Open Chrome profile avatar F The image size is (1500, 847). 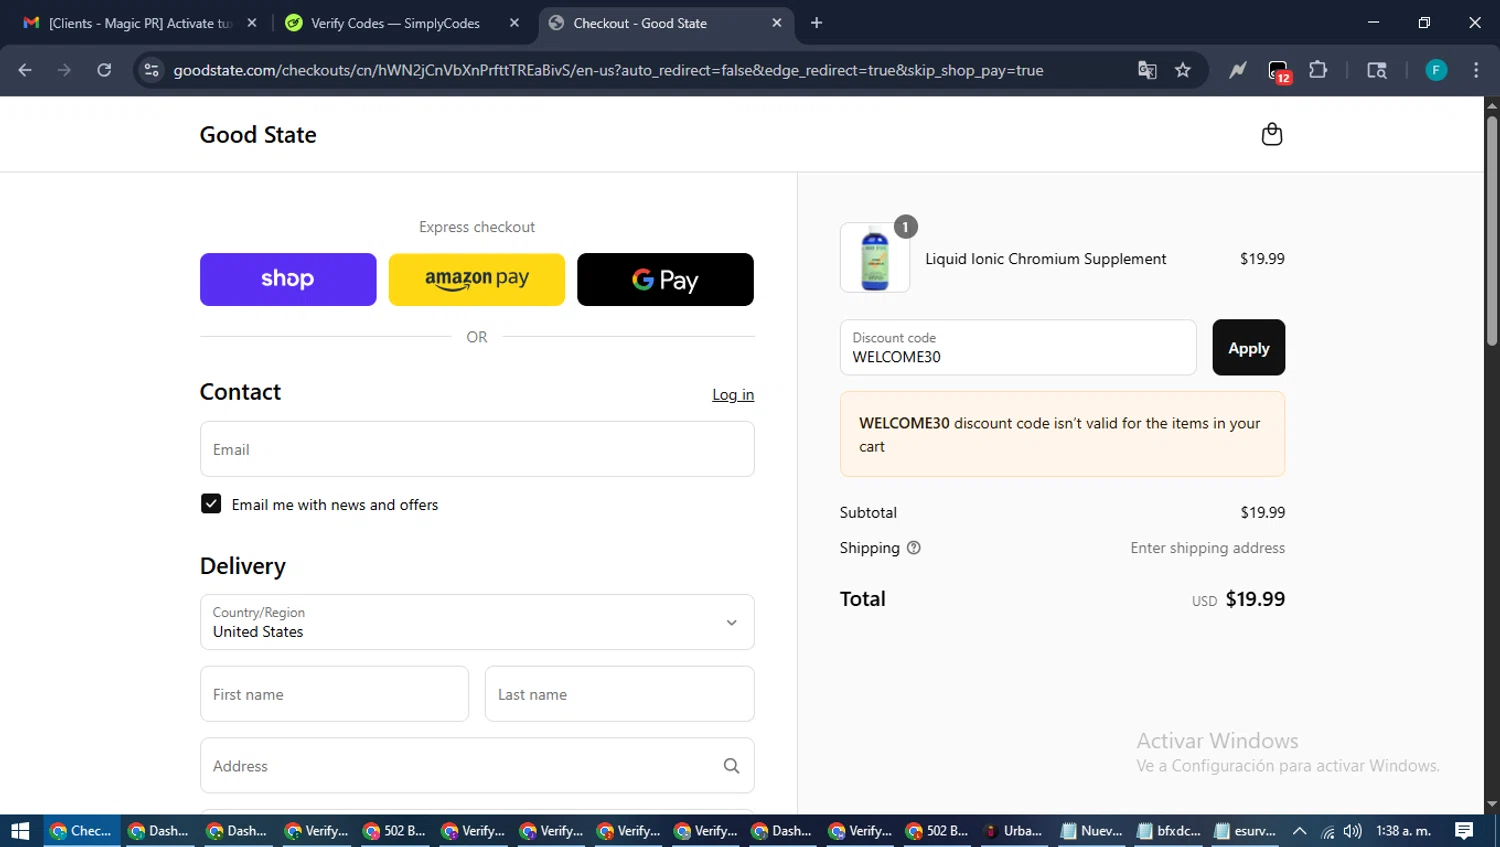pyautogui.click(x=1436, y=70)
